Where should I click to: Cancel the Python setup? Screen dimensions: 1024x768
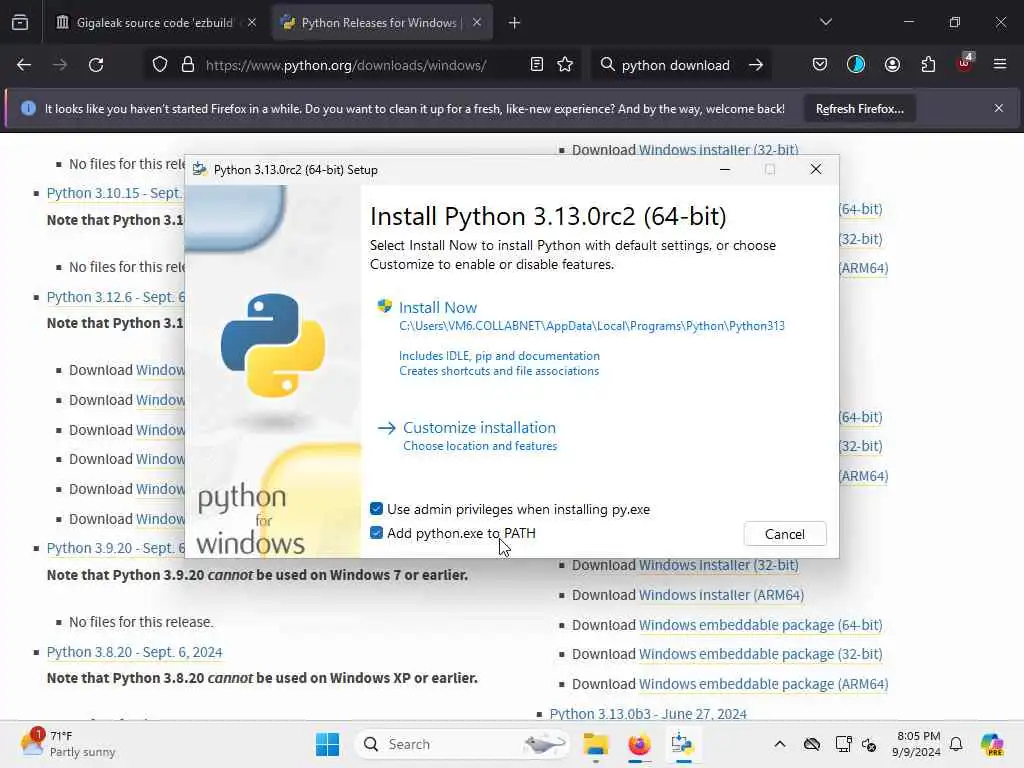(x=784, y=534)
